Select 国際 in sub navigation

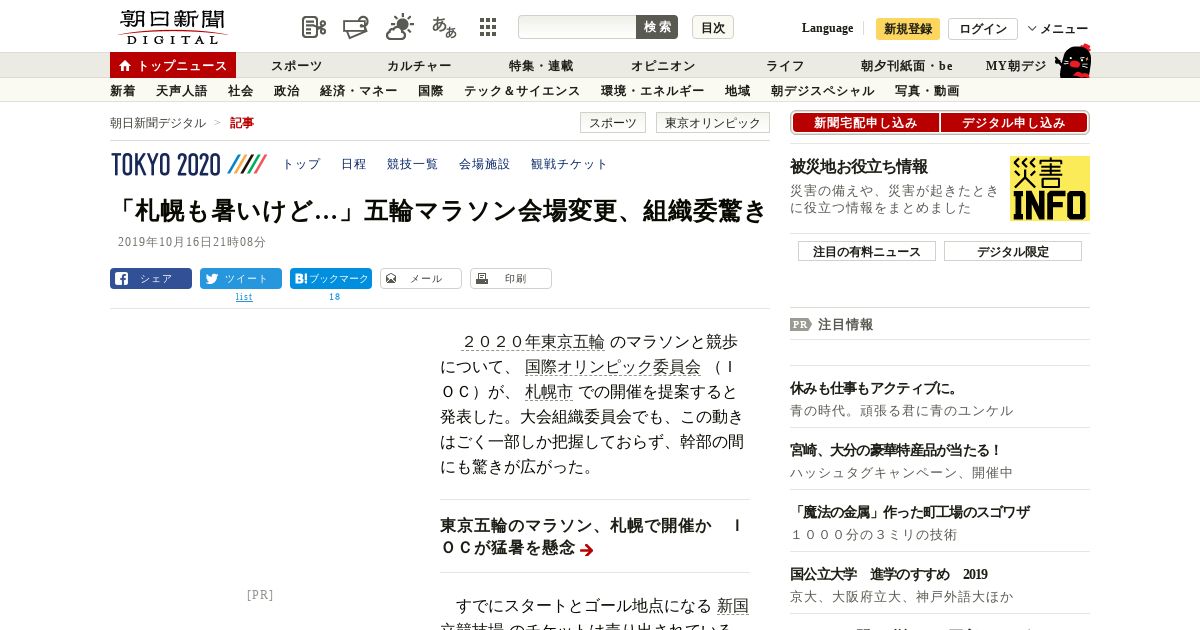click(431, 91)
